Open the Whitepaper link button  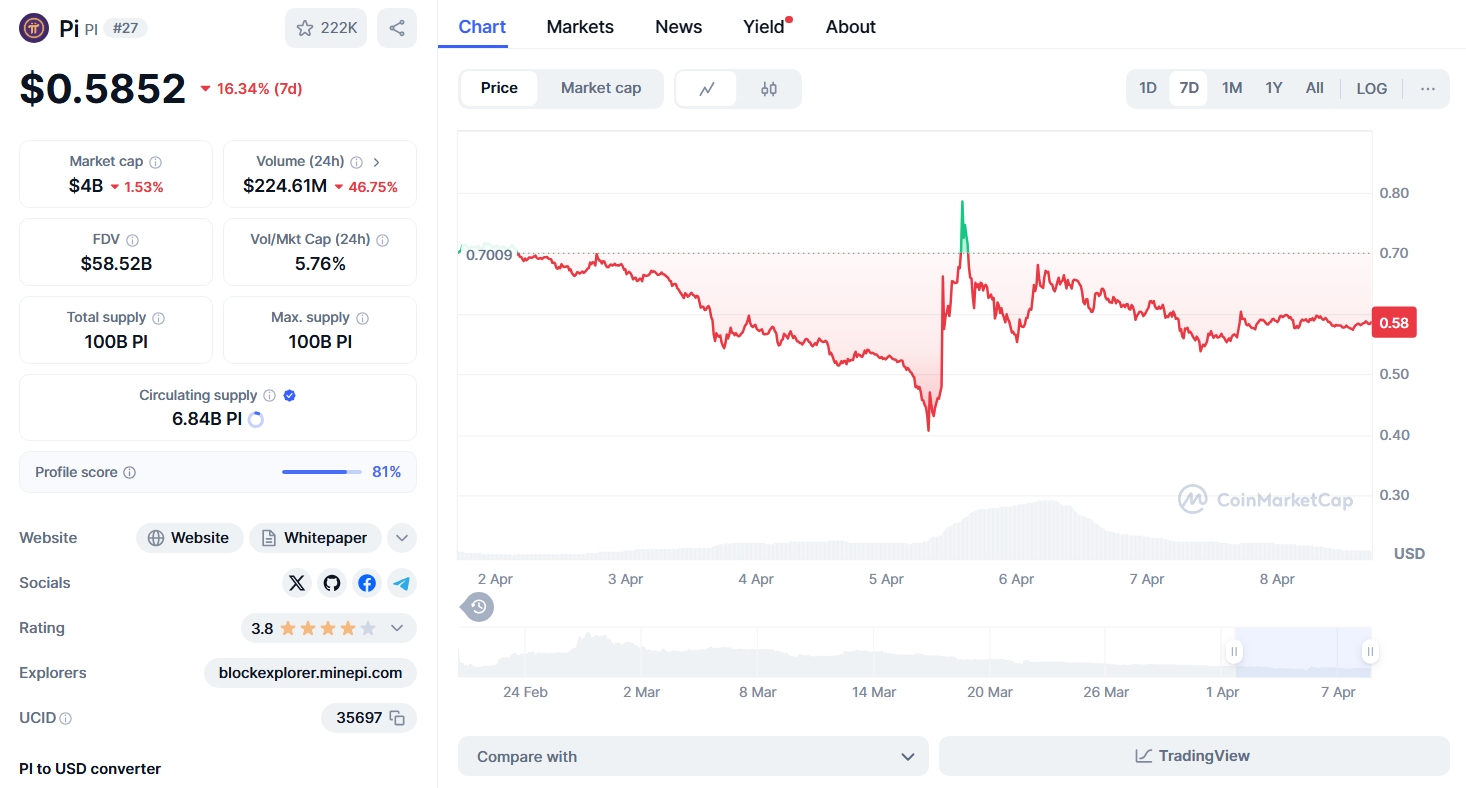pos(315,538)
